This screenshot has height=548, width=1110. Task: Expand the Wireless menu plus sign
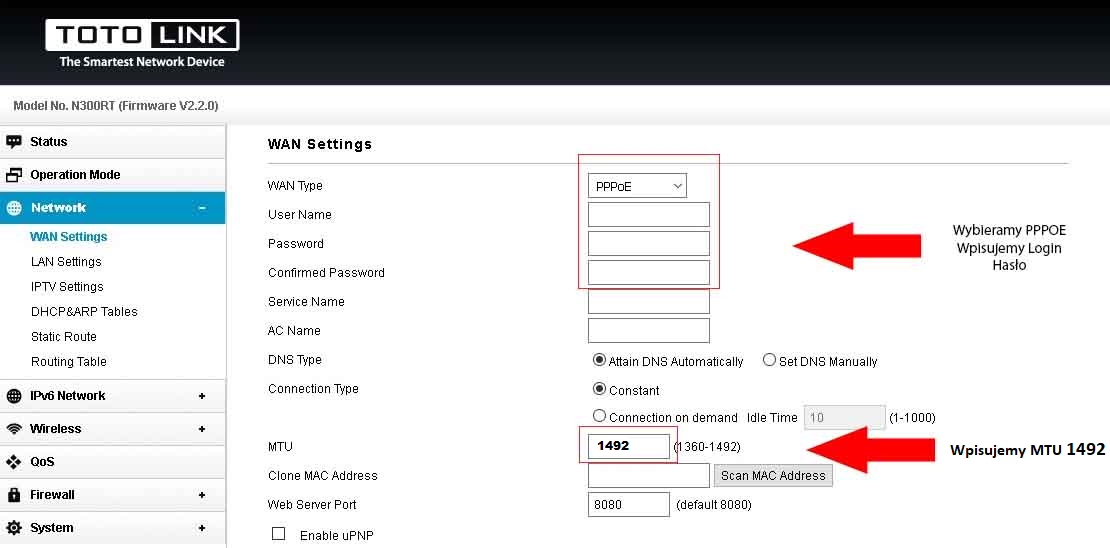coord(202,429)
